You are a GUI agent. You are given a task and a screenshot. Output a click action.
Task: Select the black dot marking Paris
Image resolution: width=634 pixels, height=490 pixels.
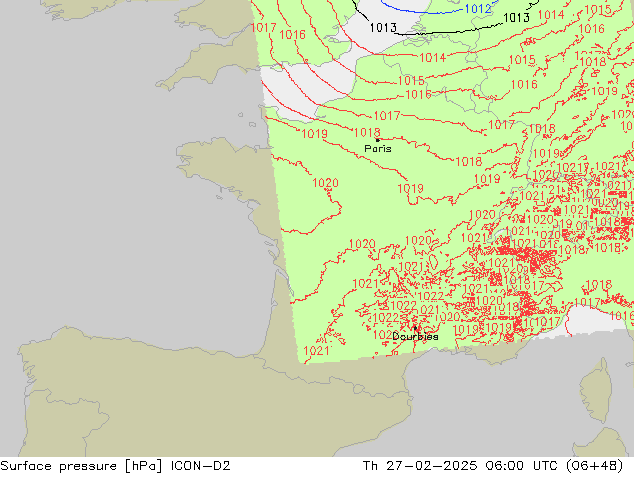pos(378,140)
